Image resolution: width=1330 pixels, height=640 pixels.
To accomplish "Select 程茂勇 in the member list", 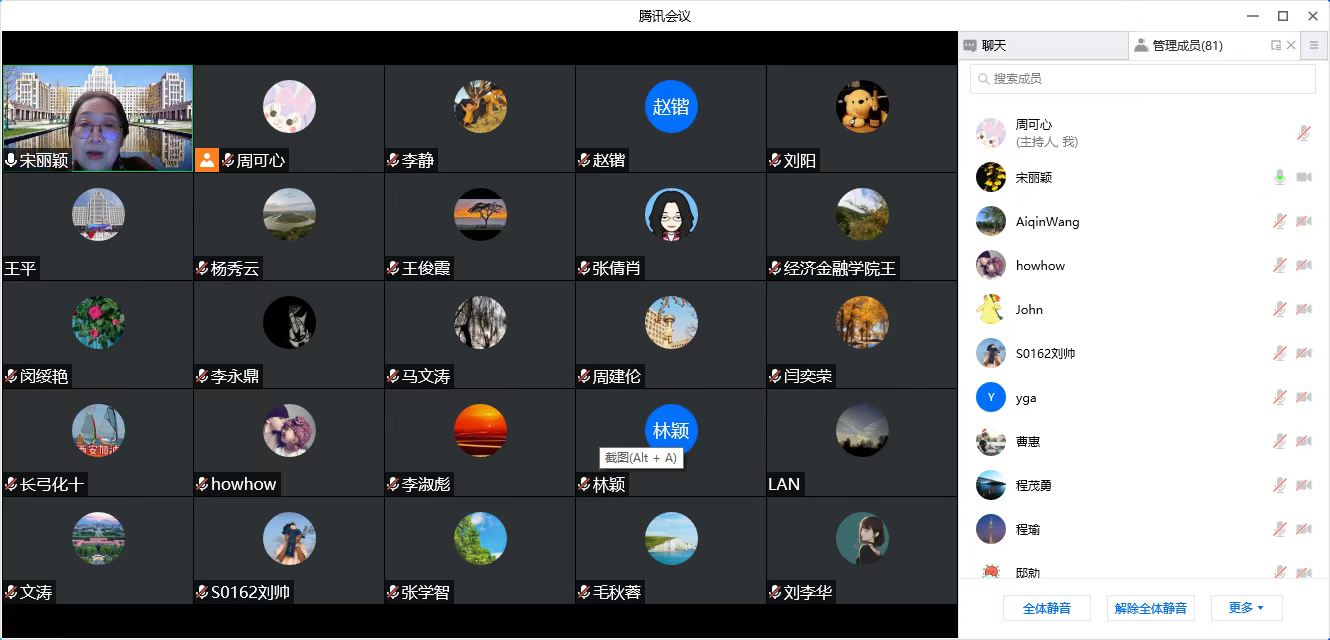I will tap(1143, 485).
